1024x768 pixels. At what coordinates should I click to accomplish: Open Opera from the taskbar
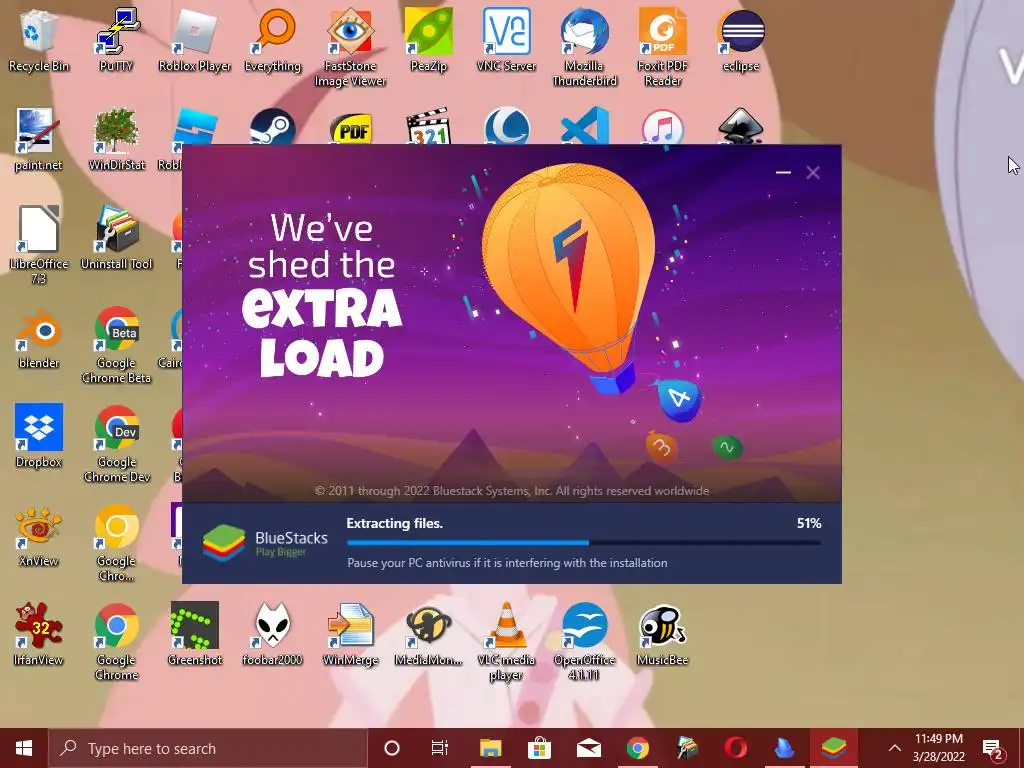coord(735,748)
